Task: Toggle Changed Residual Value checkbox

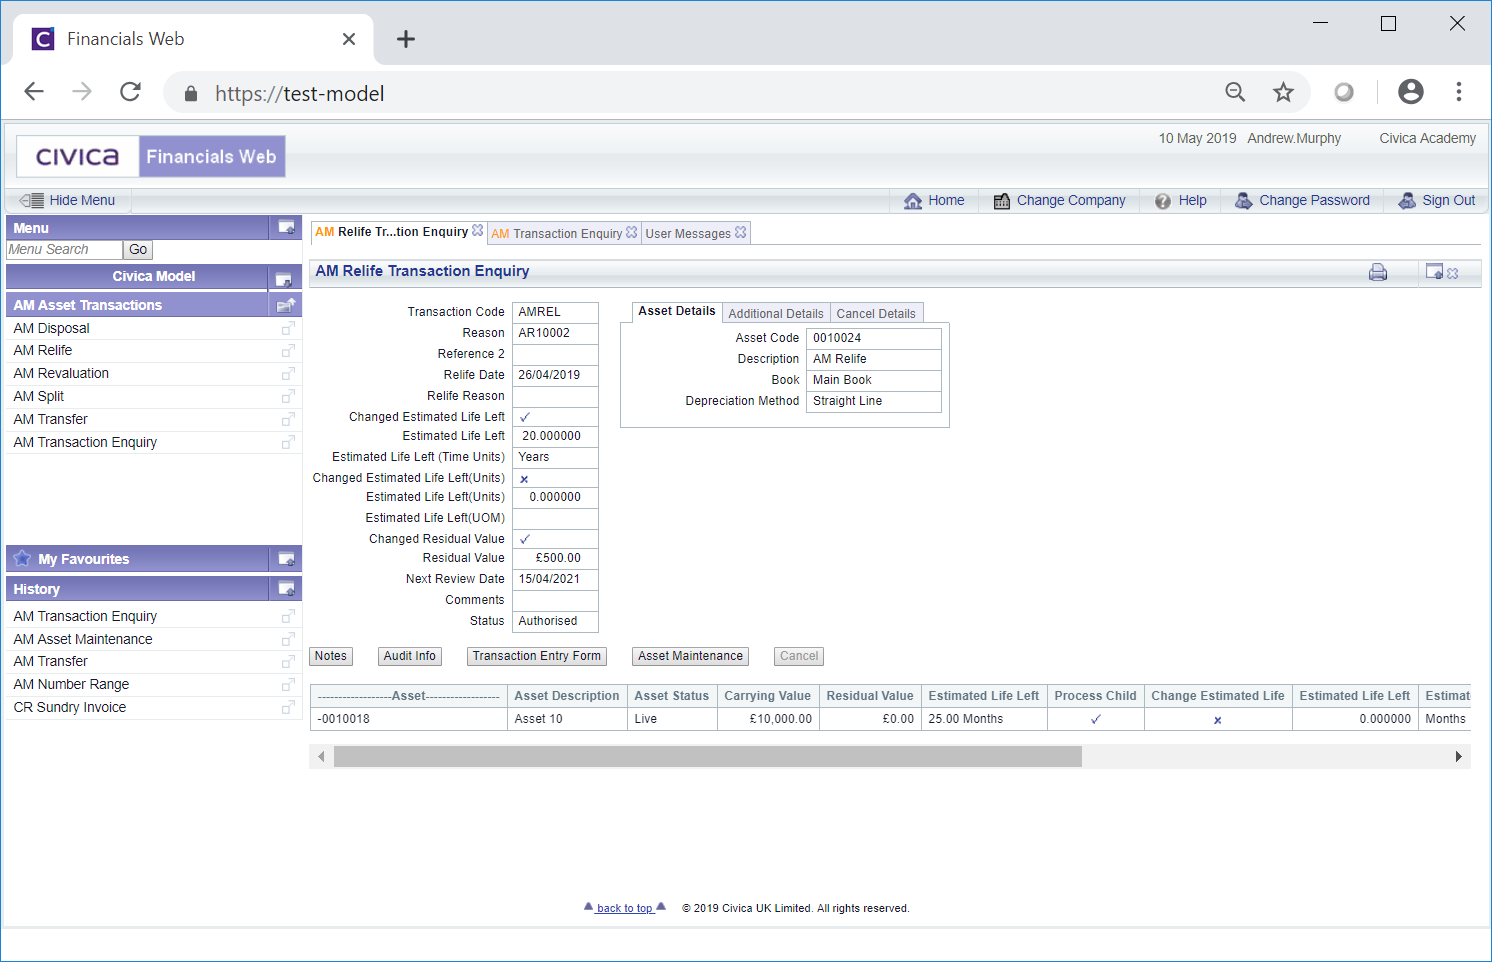Action: tap(525, 539)
